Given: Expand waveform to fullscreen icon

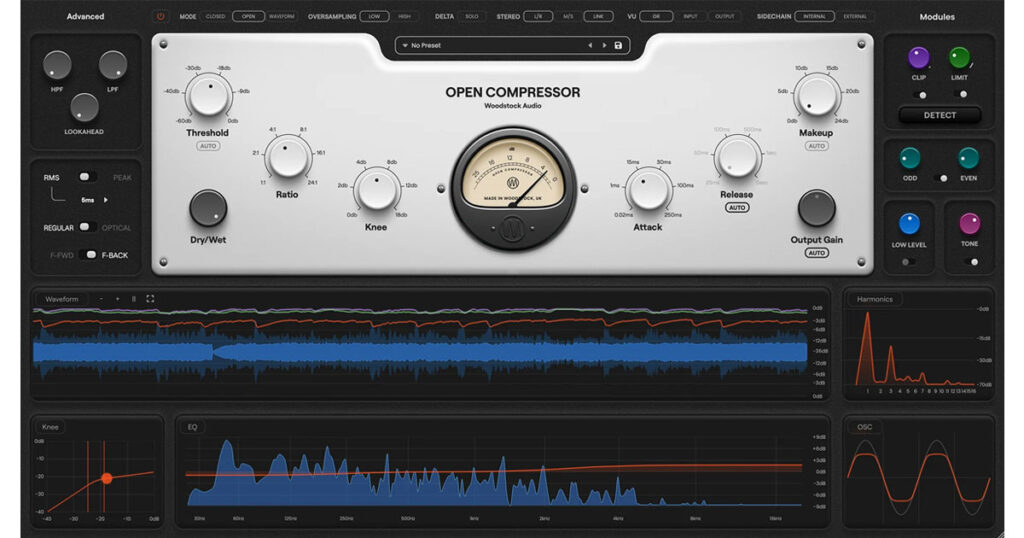Looking at the screenshot, I should pyautogui.click(x=150, y=299).
